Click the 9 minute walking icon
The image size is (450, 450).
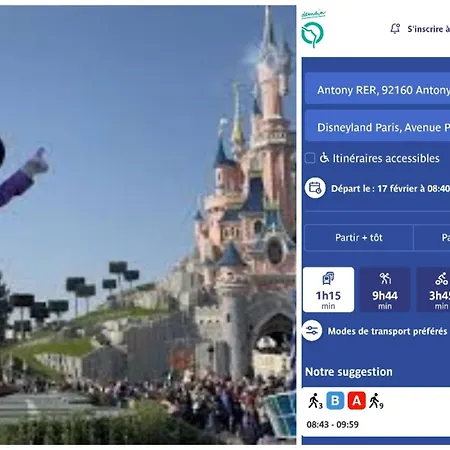[376, 401]
